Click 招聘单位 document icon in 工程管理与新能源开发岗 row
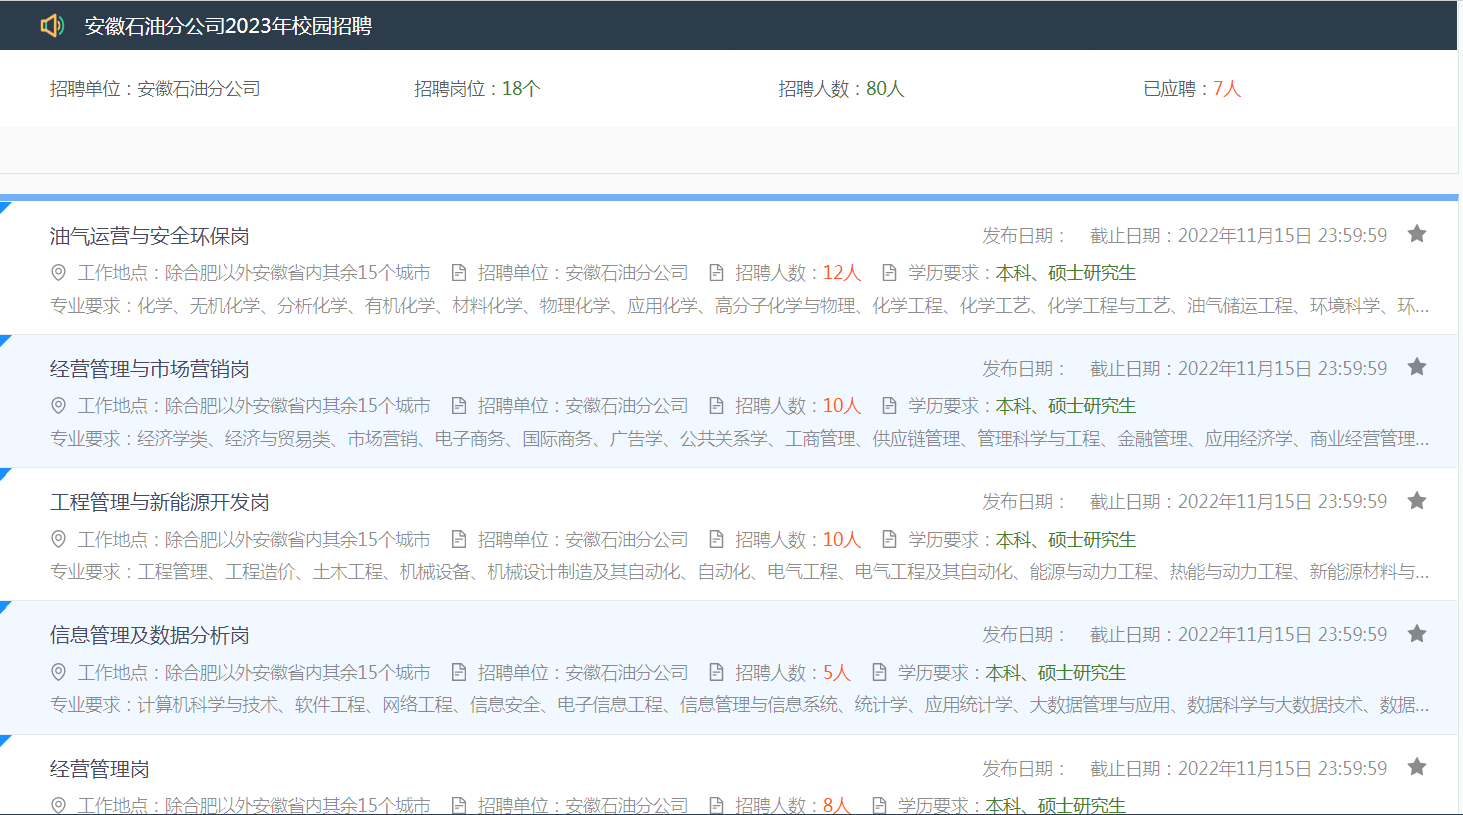 point(459,540)
